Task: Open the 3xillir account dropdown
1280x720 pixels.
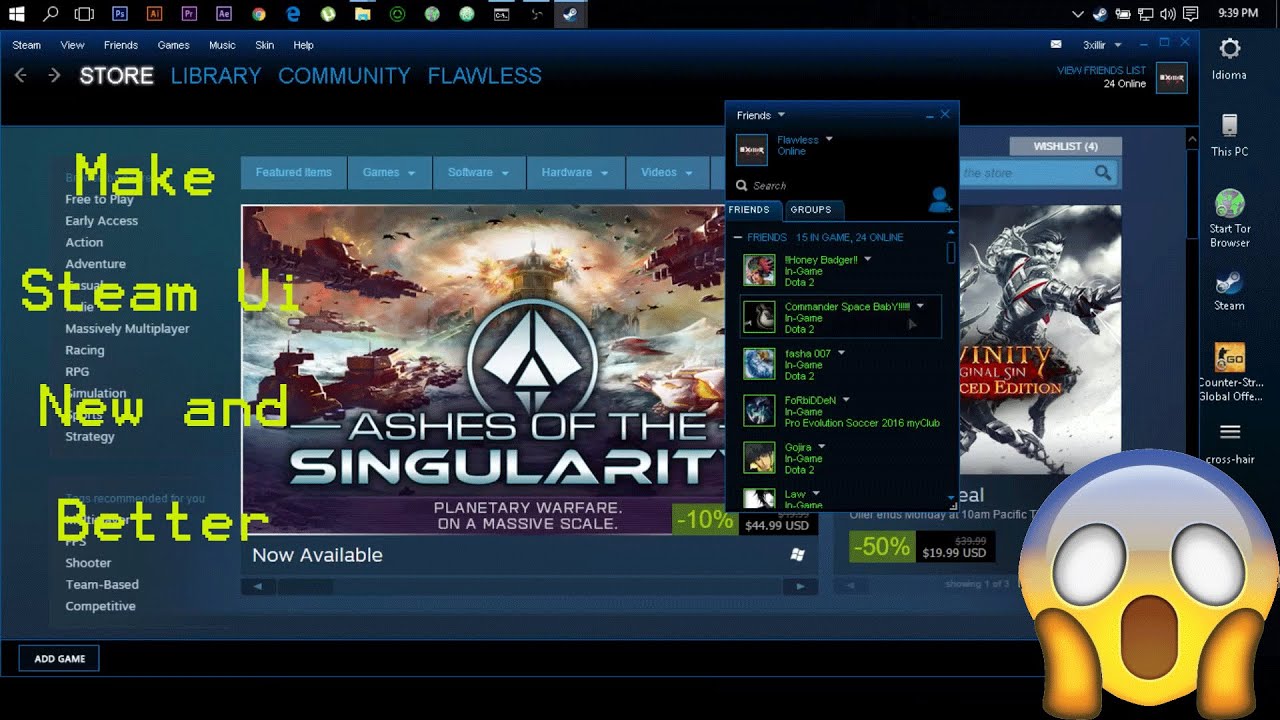Action: 1102,45
